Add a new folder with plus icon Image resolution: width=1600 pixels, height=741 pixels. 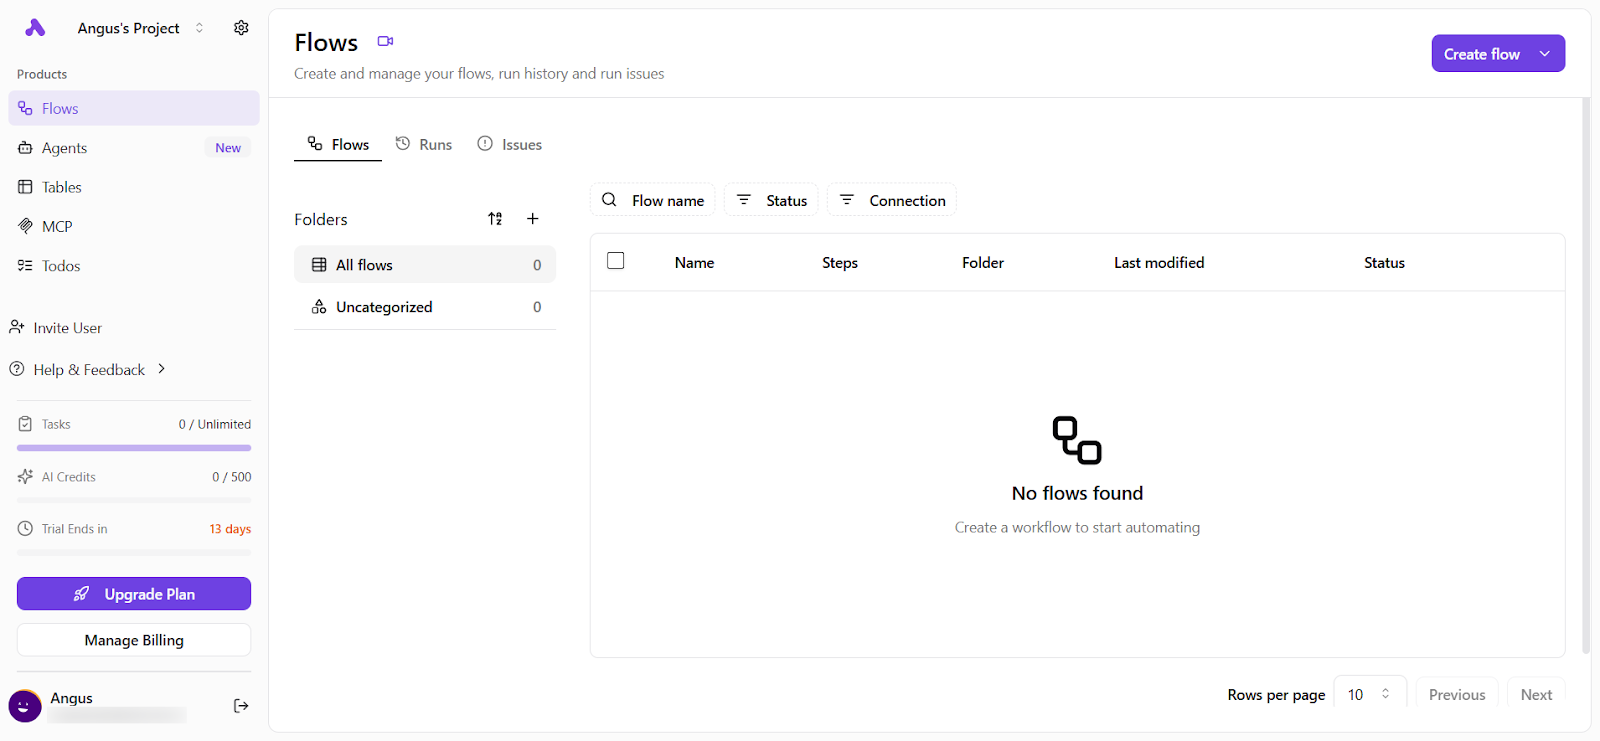pyautogui.click(x=533, y=219)
